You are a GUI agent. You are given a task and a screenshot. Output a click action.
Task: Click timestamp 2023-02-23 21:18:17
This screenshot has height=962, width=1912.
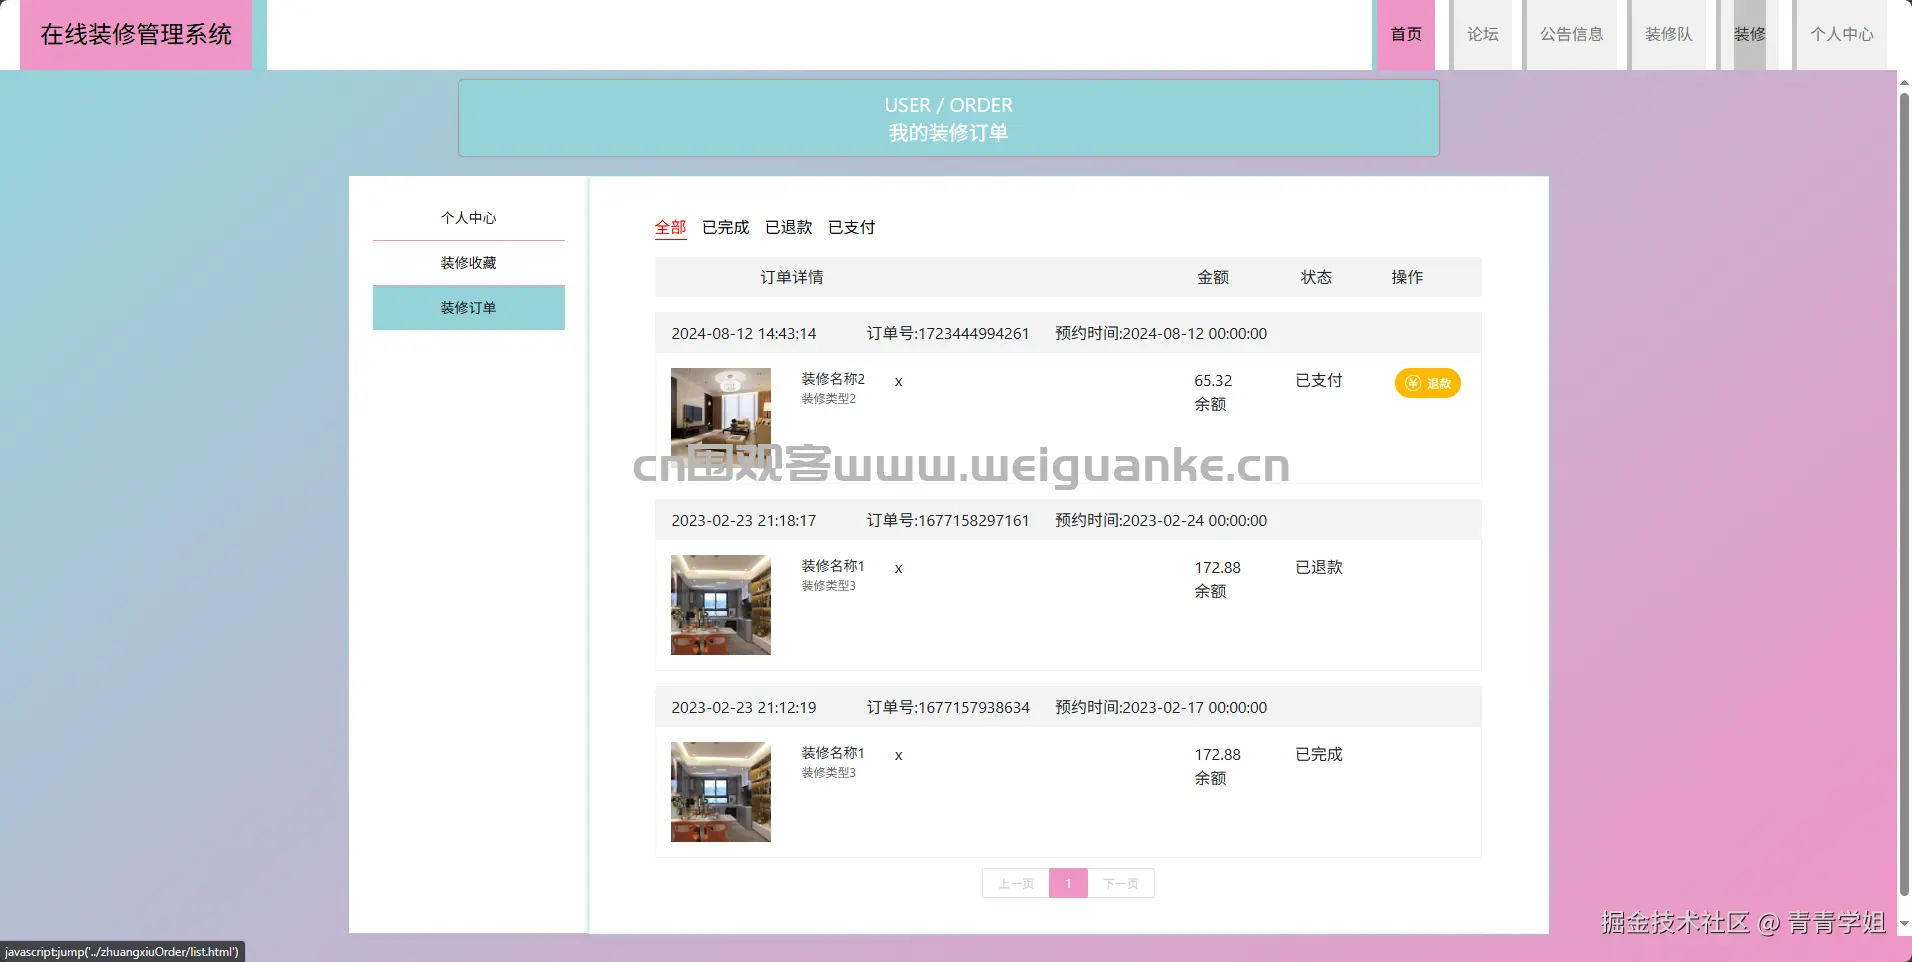coord(744,520)
